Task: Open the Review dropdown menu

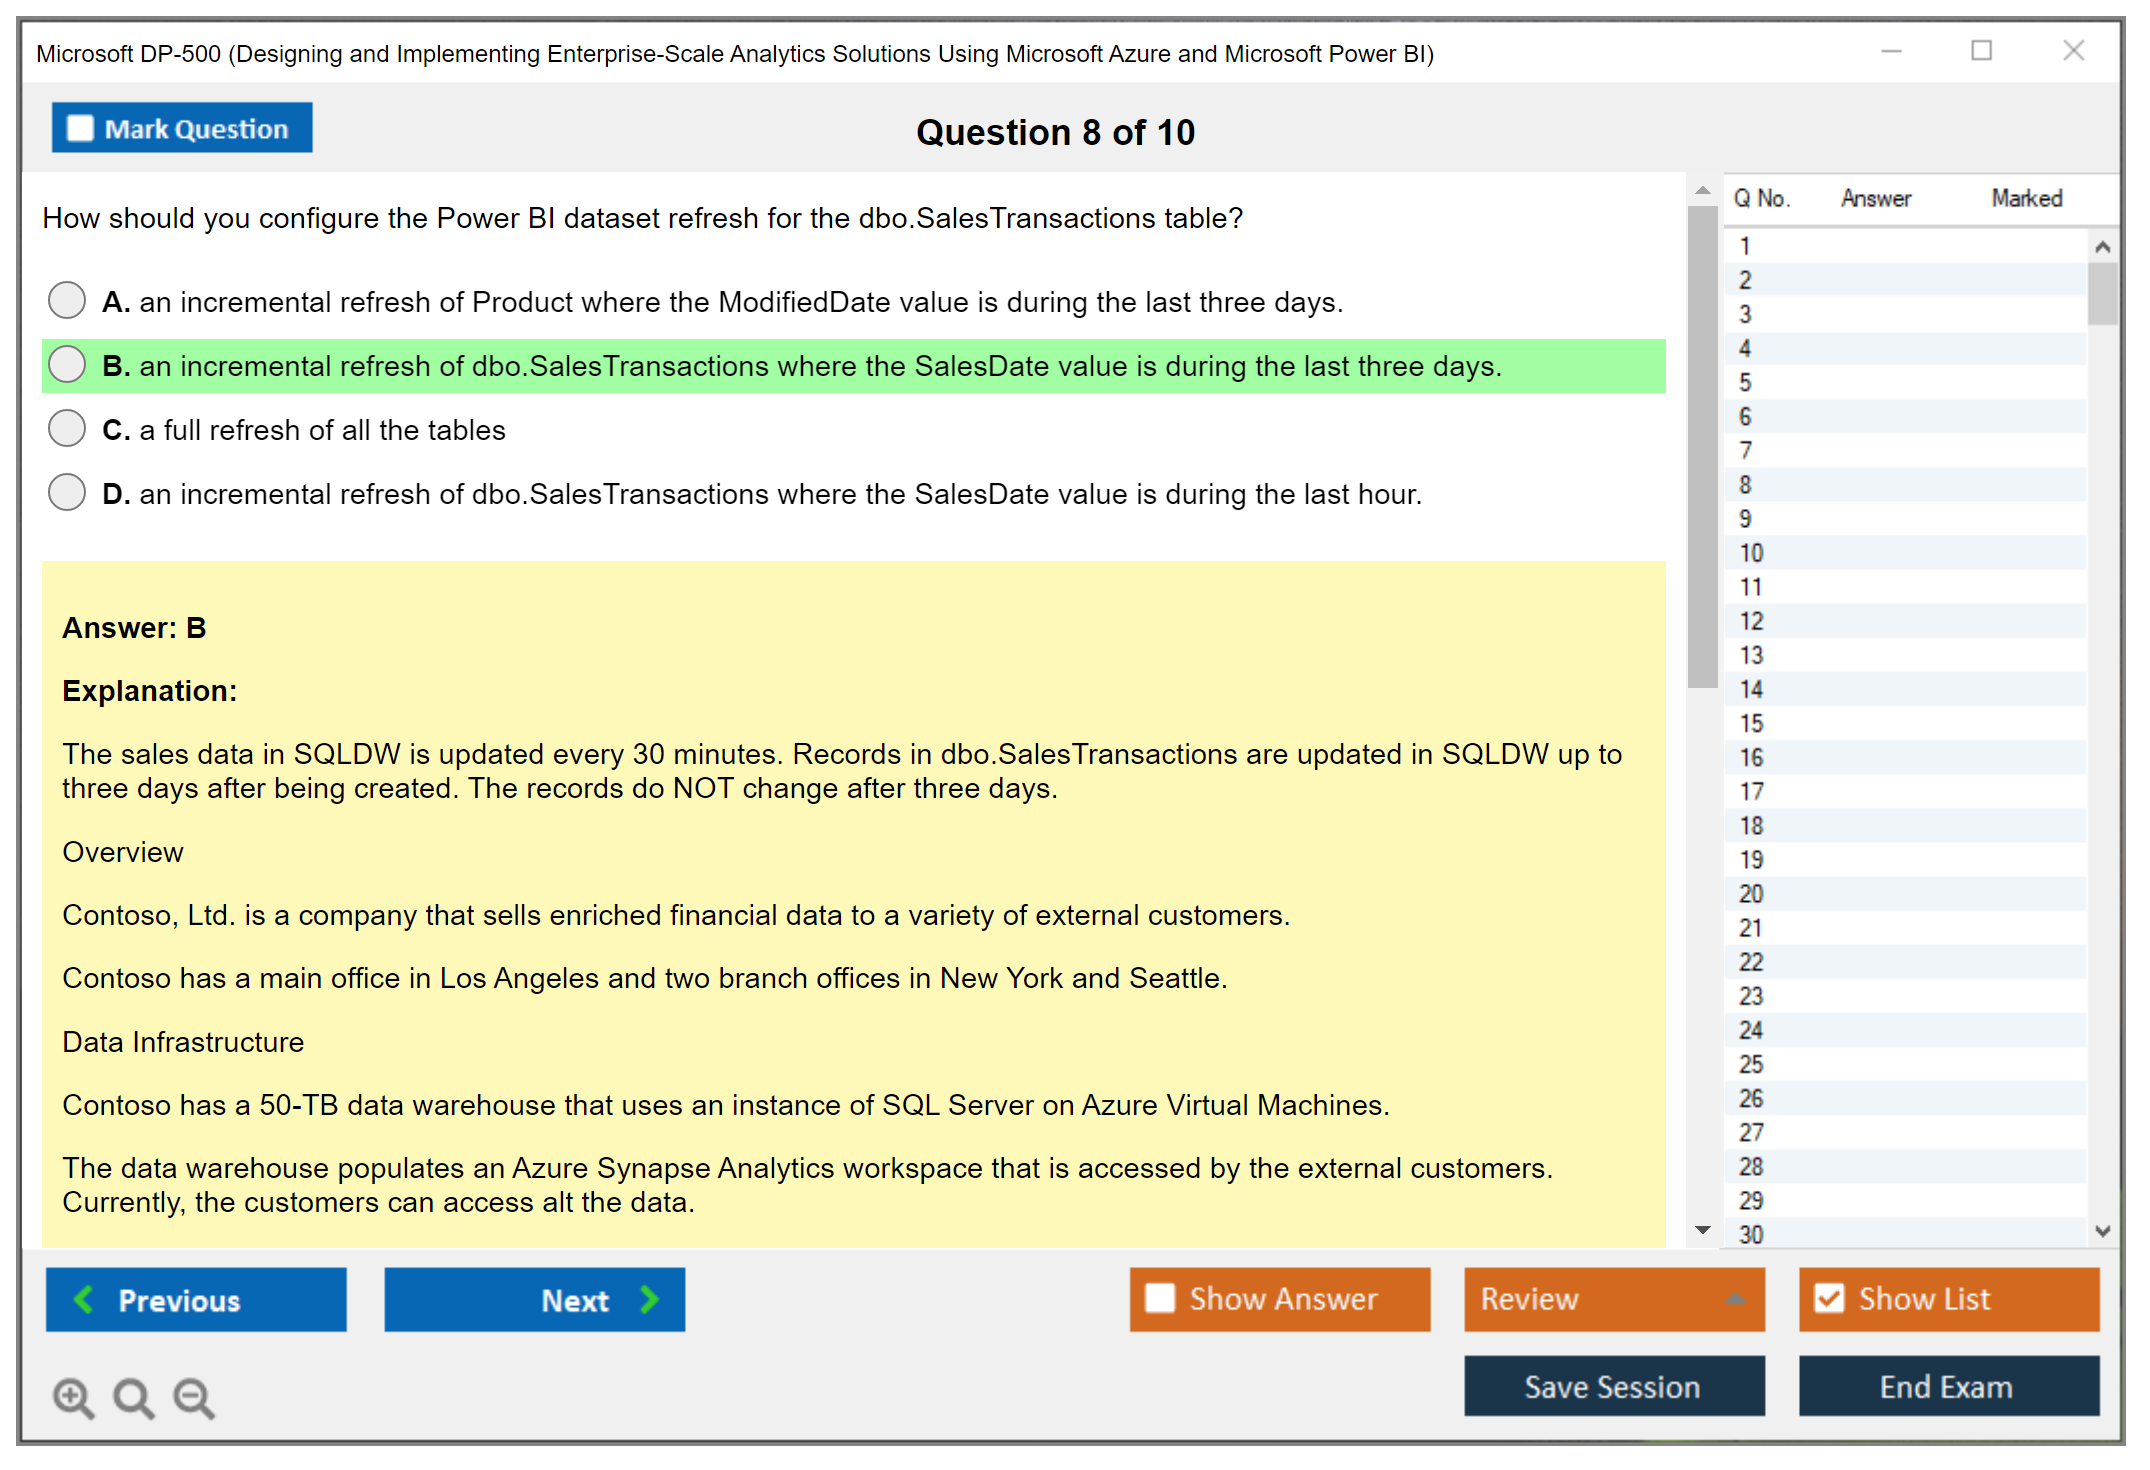Action: [x=1735, y=1299]
